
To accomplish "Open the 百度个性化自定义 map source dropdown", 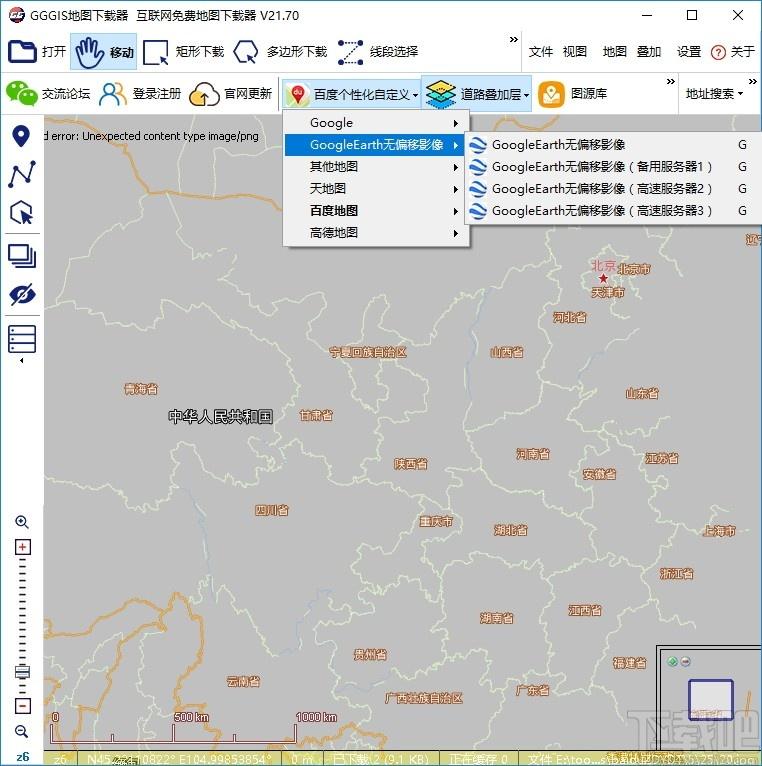I will click(352, 93).
